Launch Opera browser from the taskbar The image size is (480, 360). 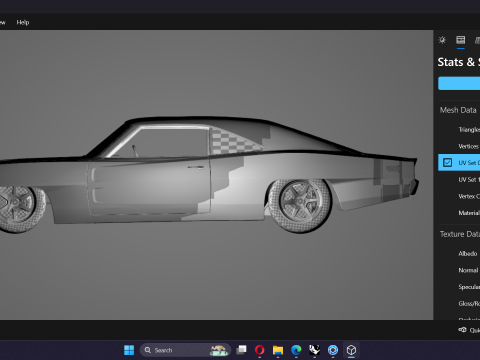pyautogui.click(x=260, y=350)
